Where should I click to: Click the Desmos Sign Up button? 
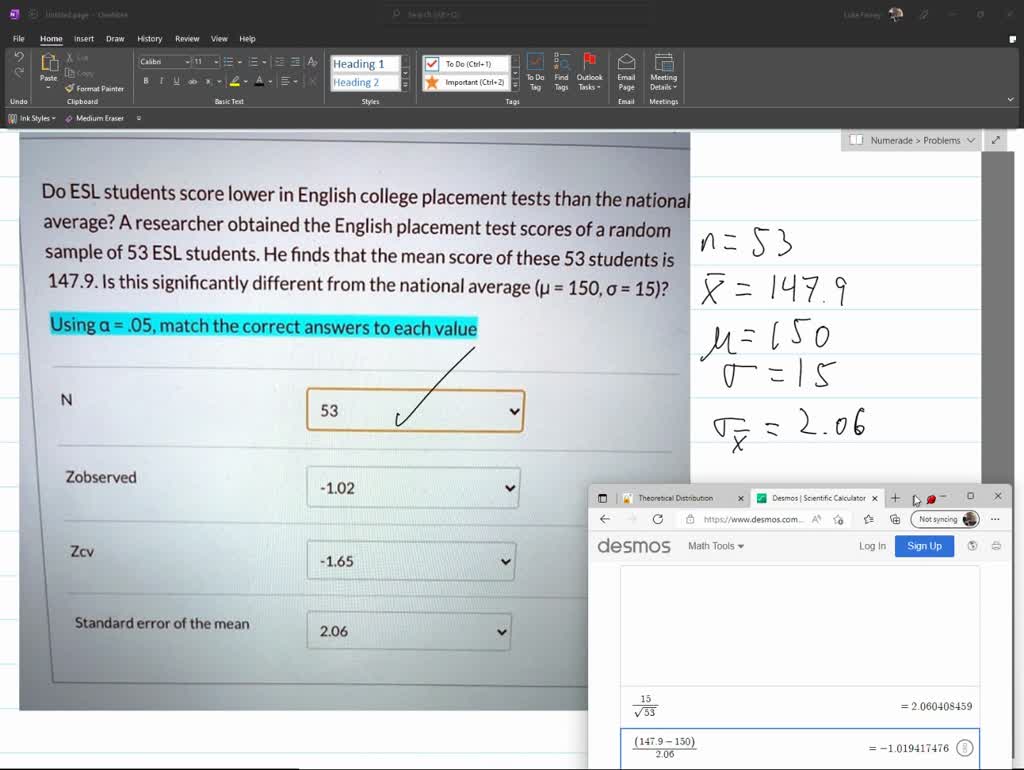(x=924, y=546)
